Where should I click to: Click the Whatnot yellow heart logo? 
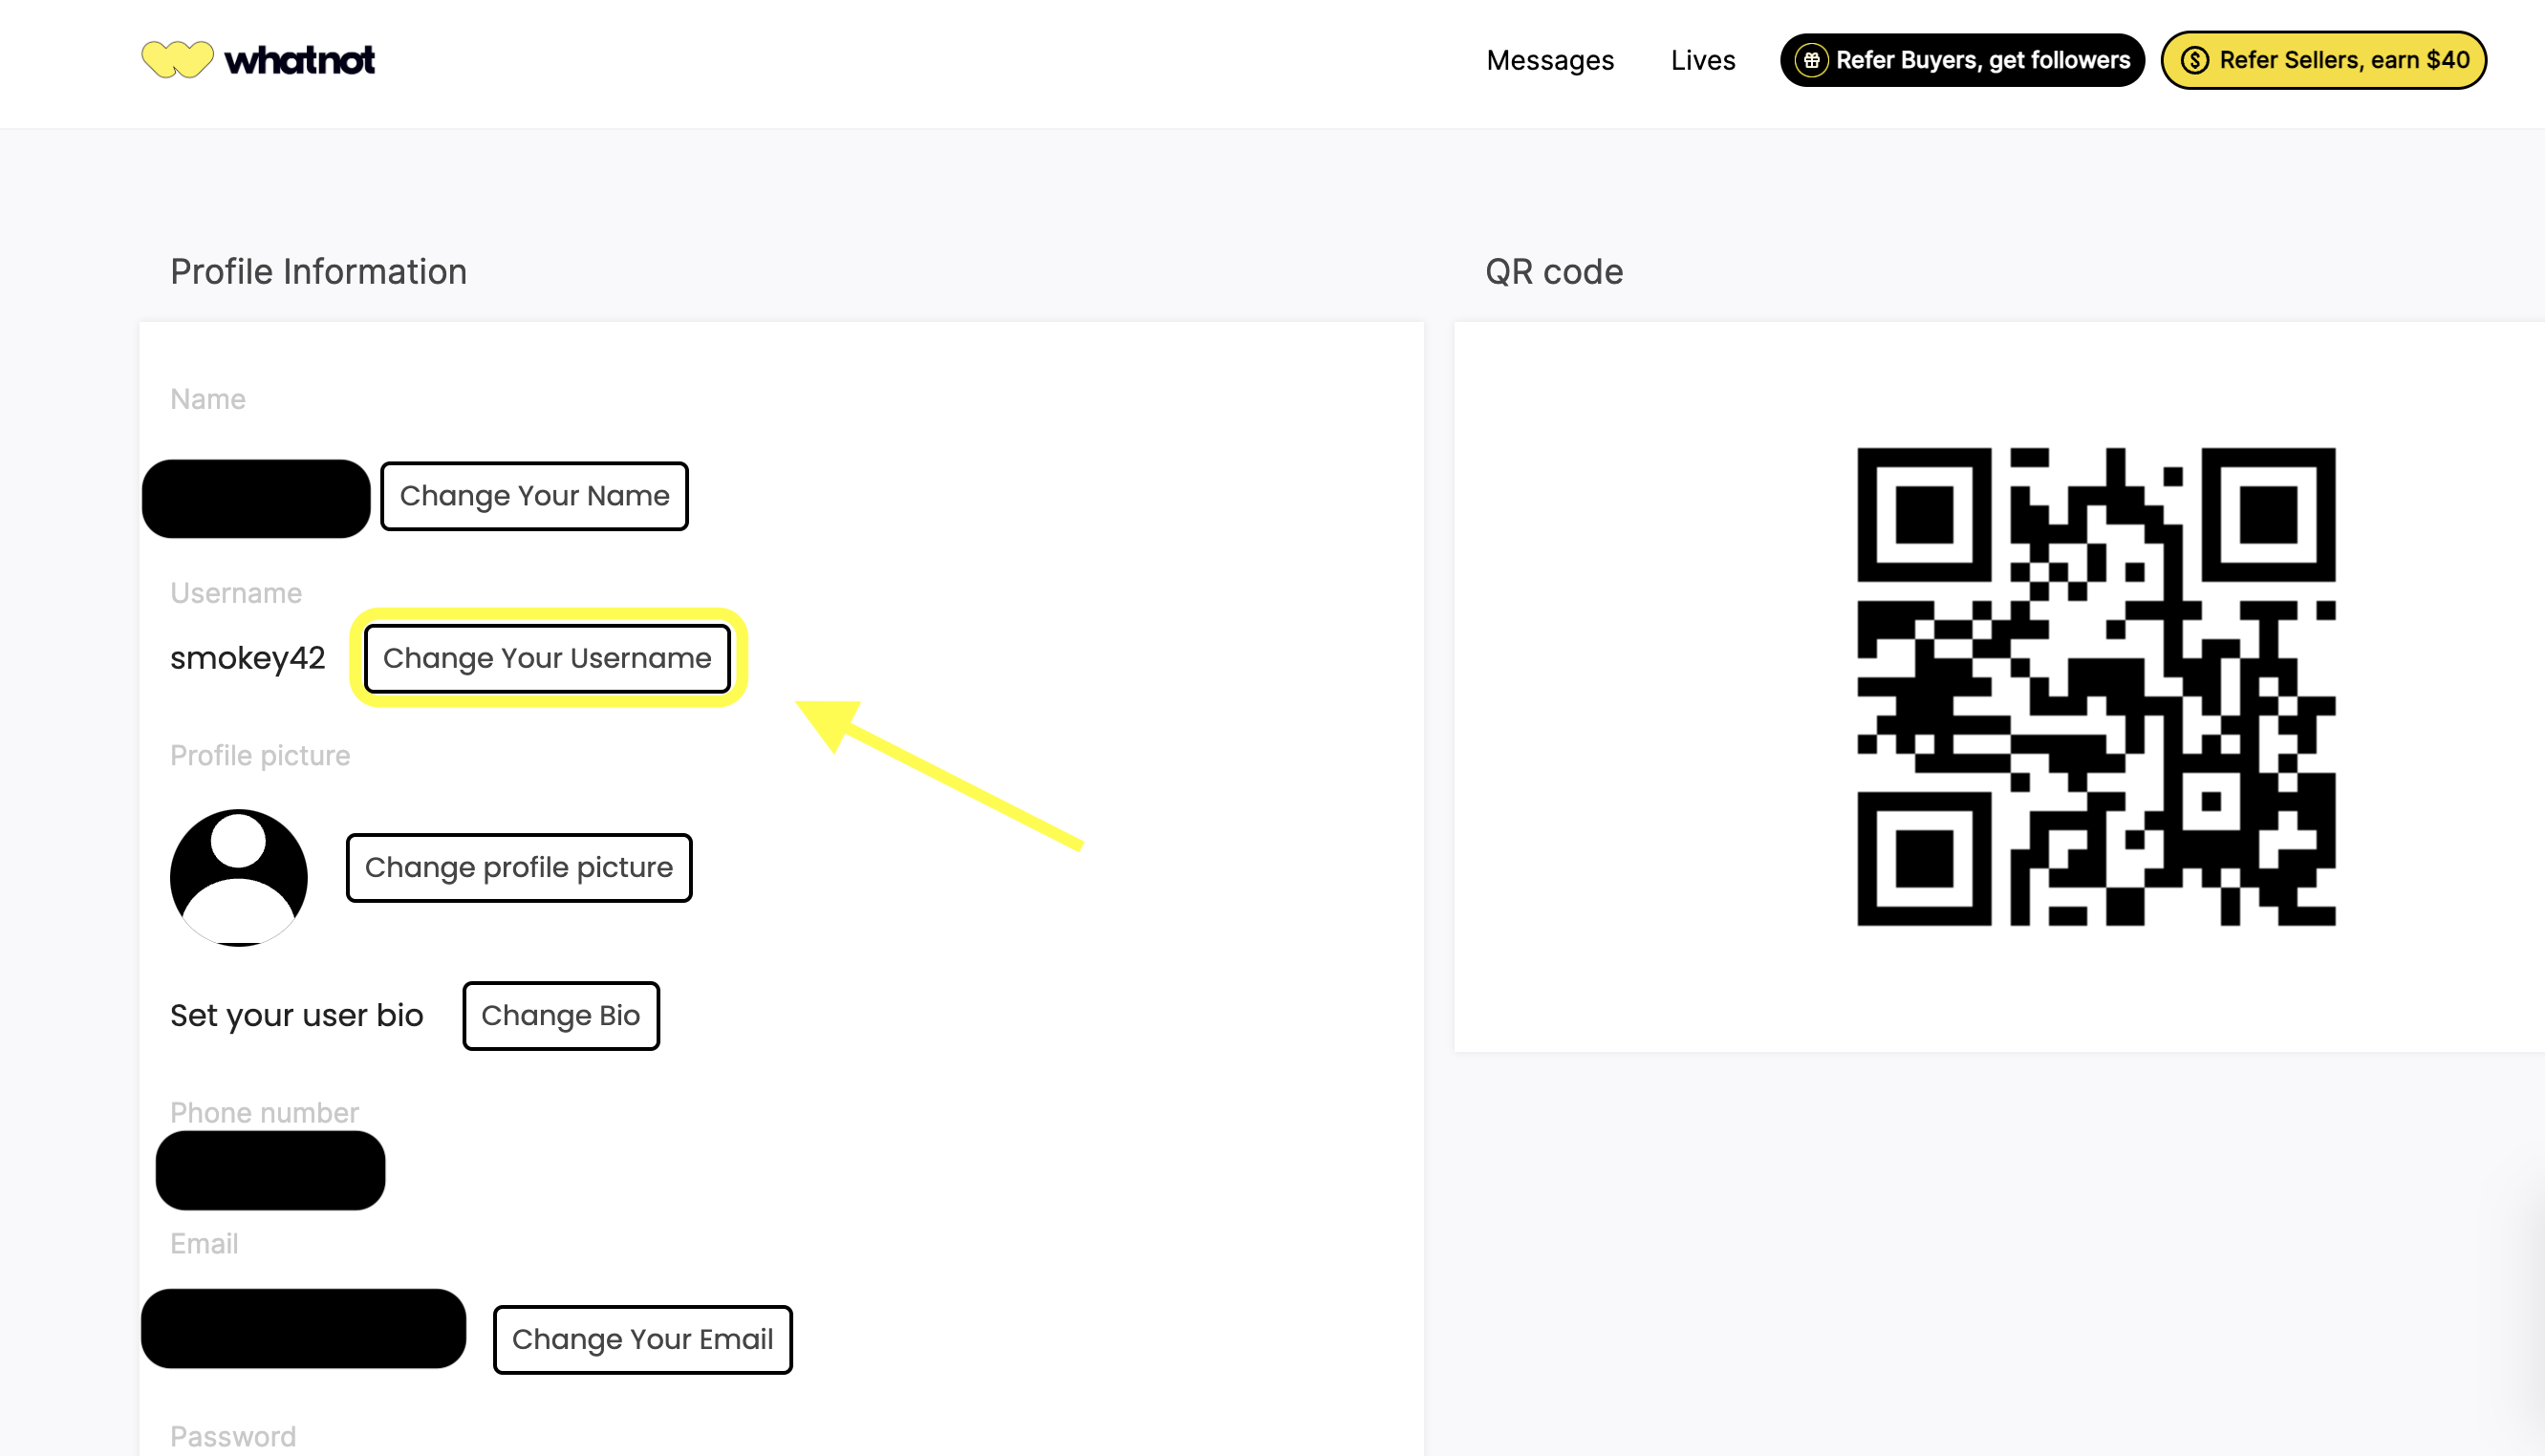click(x=177, y=59)
